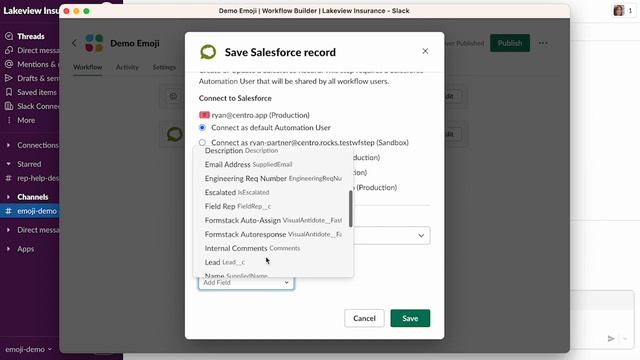Expand the Connections section in sidebar

point(8,145)
